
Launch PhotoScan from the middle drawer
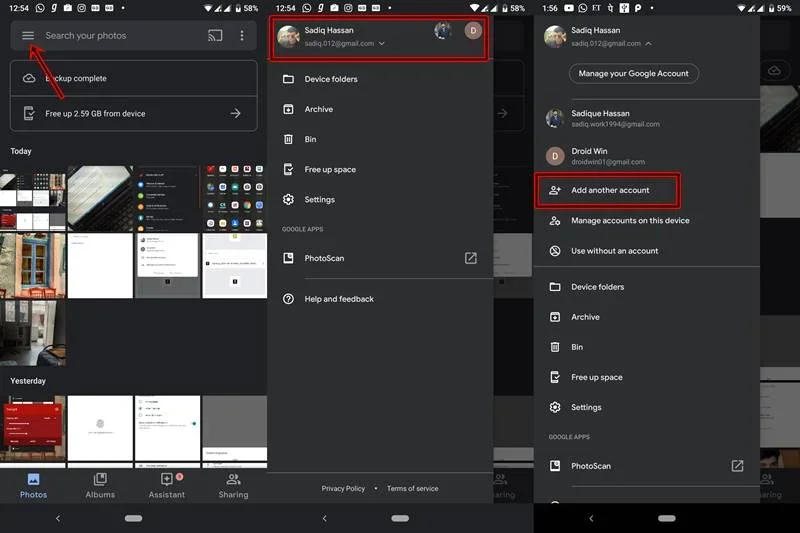380,258
